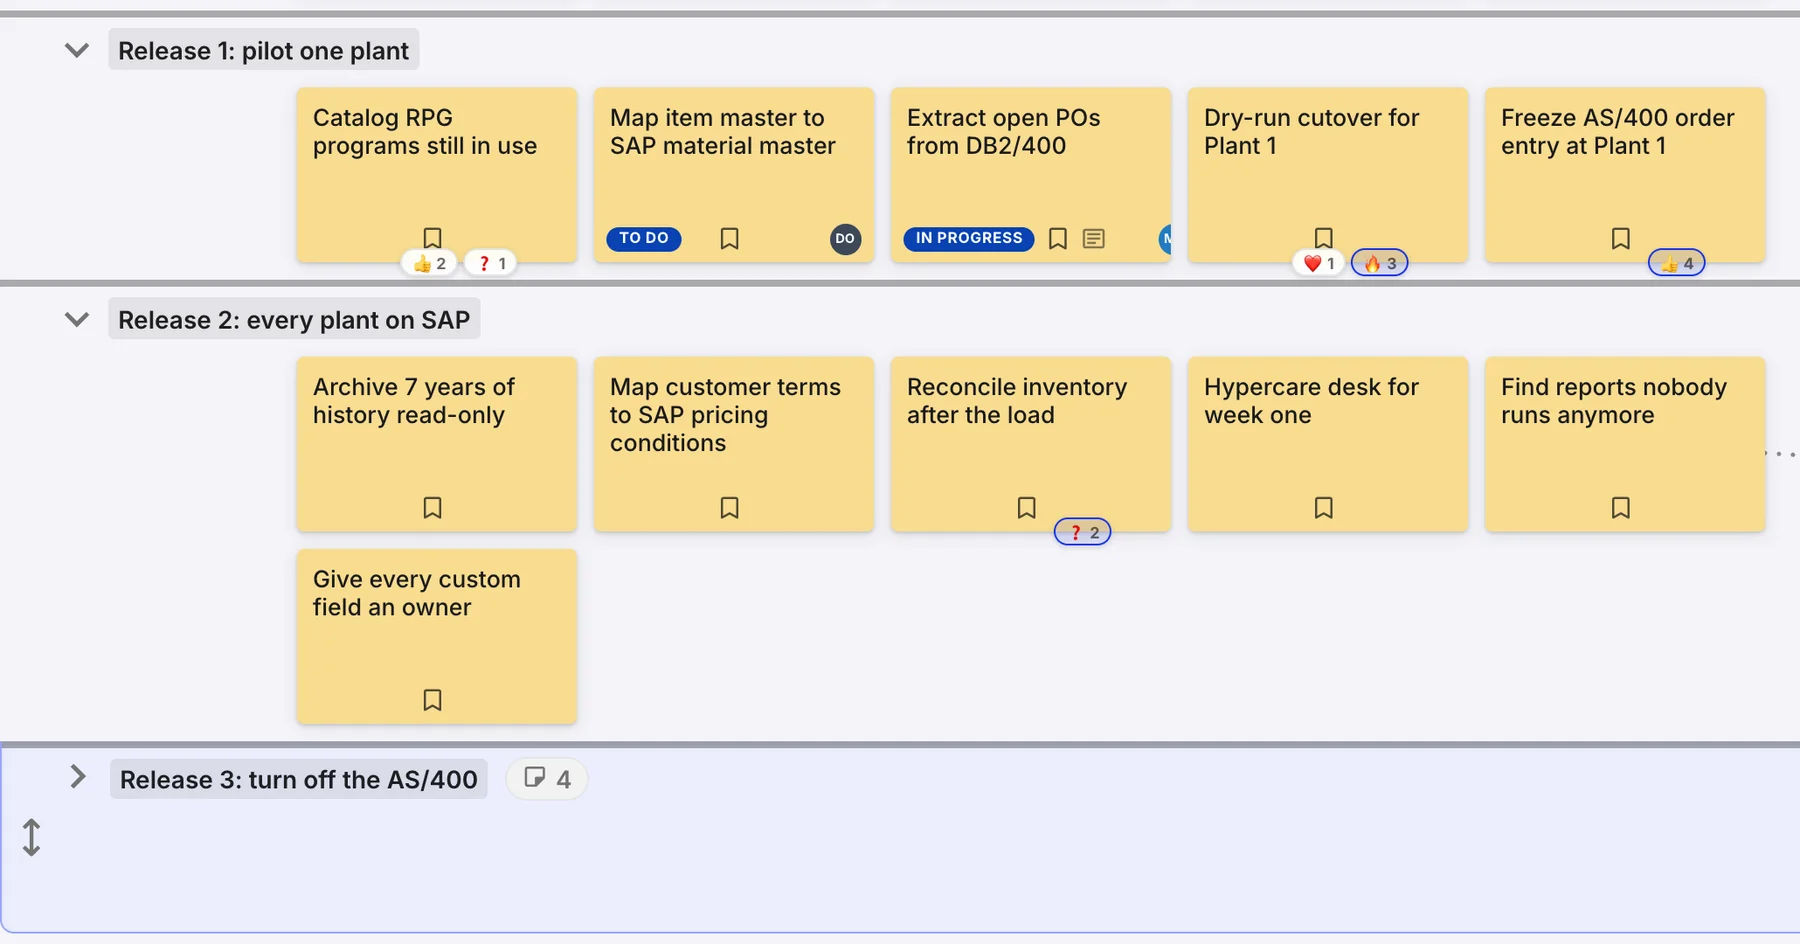The height and width of the screenshot is (944, 1800).
Task: Select the Release 2: every plant on SAP title
Action: (x=294, y=320)
